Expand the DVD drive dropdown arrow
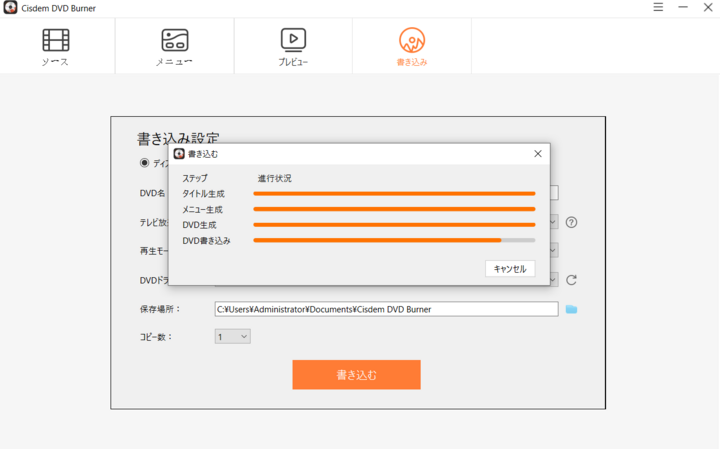 tap(553, 280)
